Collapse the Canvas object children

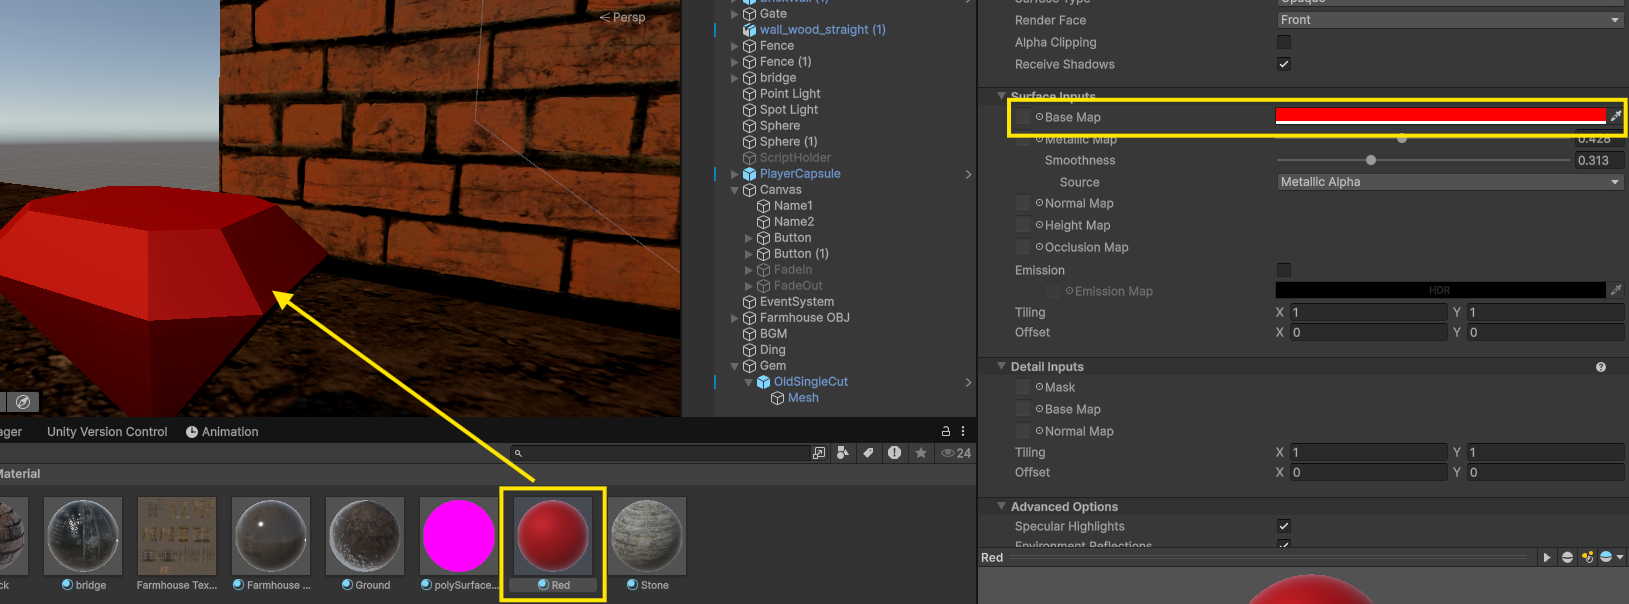735,190
